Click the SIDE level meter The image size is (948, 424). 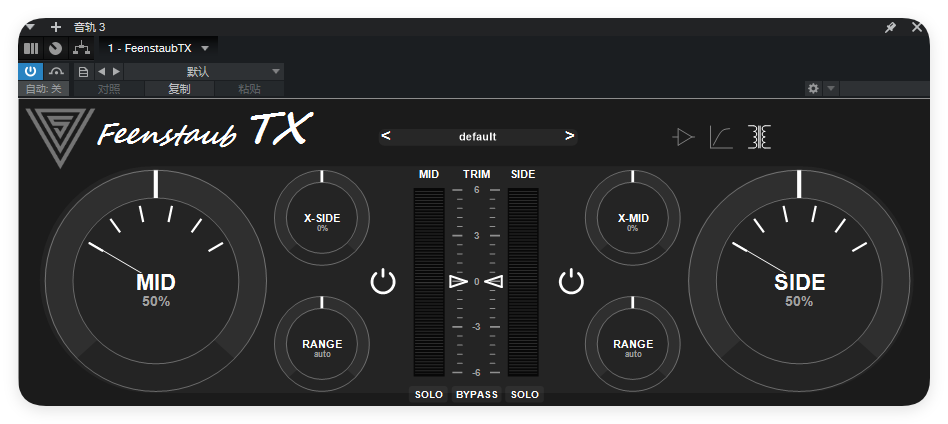click(524, 282)
